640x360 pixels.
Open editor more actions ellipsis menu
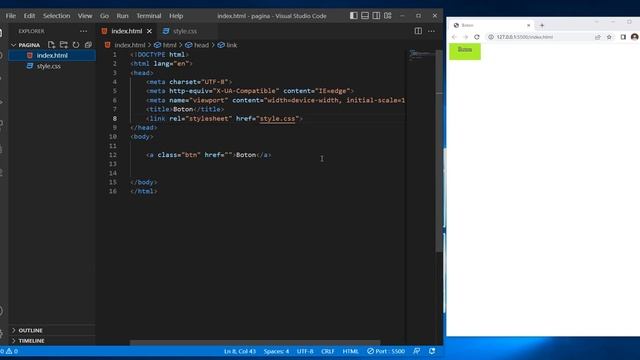pyautogui.click(x=431, y=31)
